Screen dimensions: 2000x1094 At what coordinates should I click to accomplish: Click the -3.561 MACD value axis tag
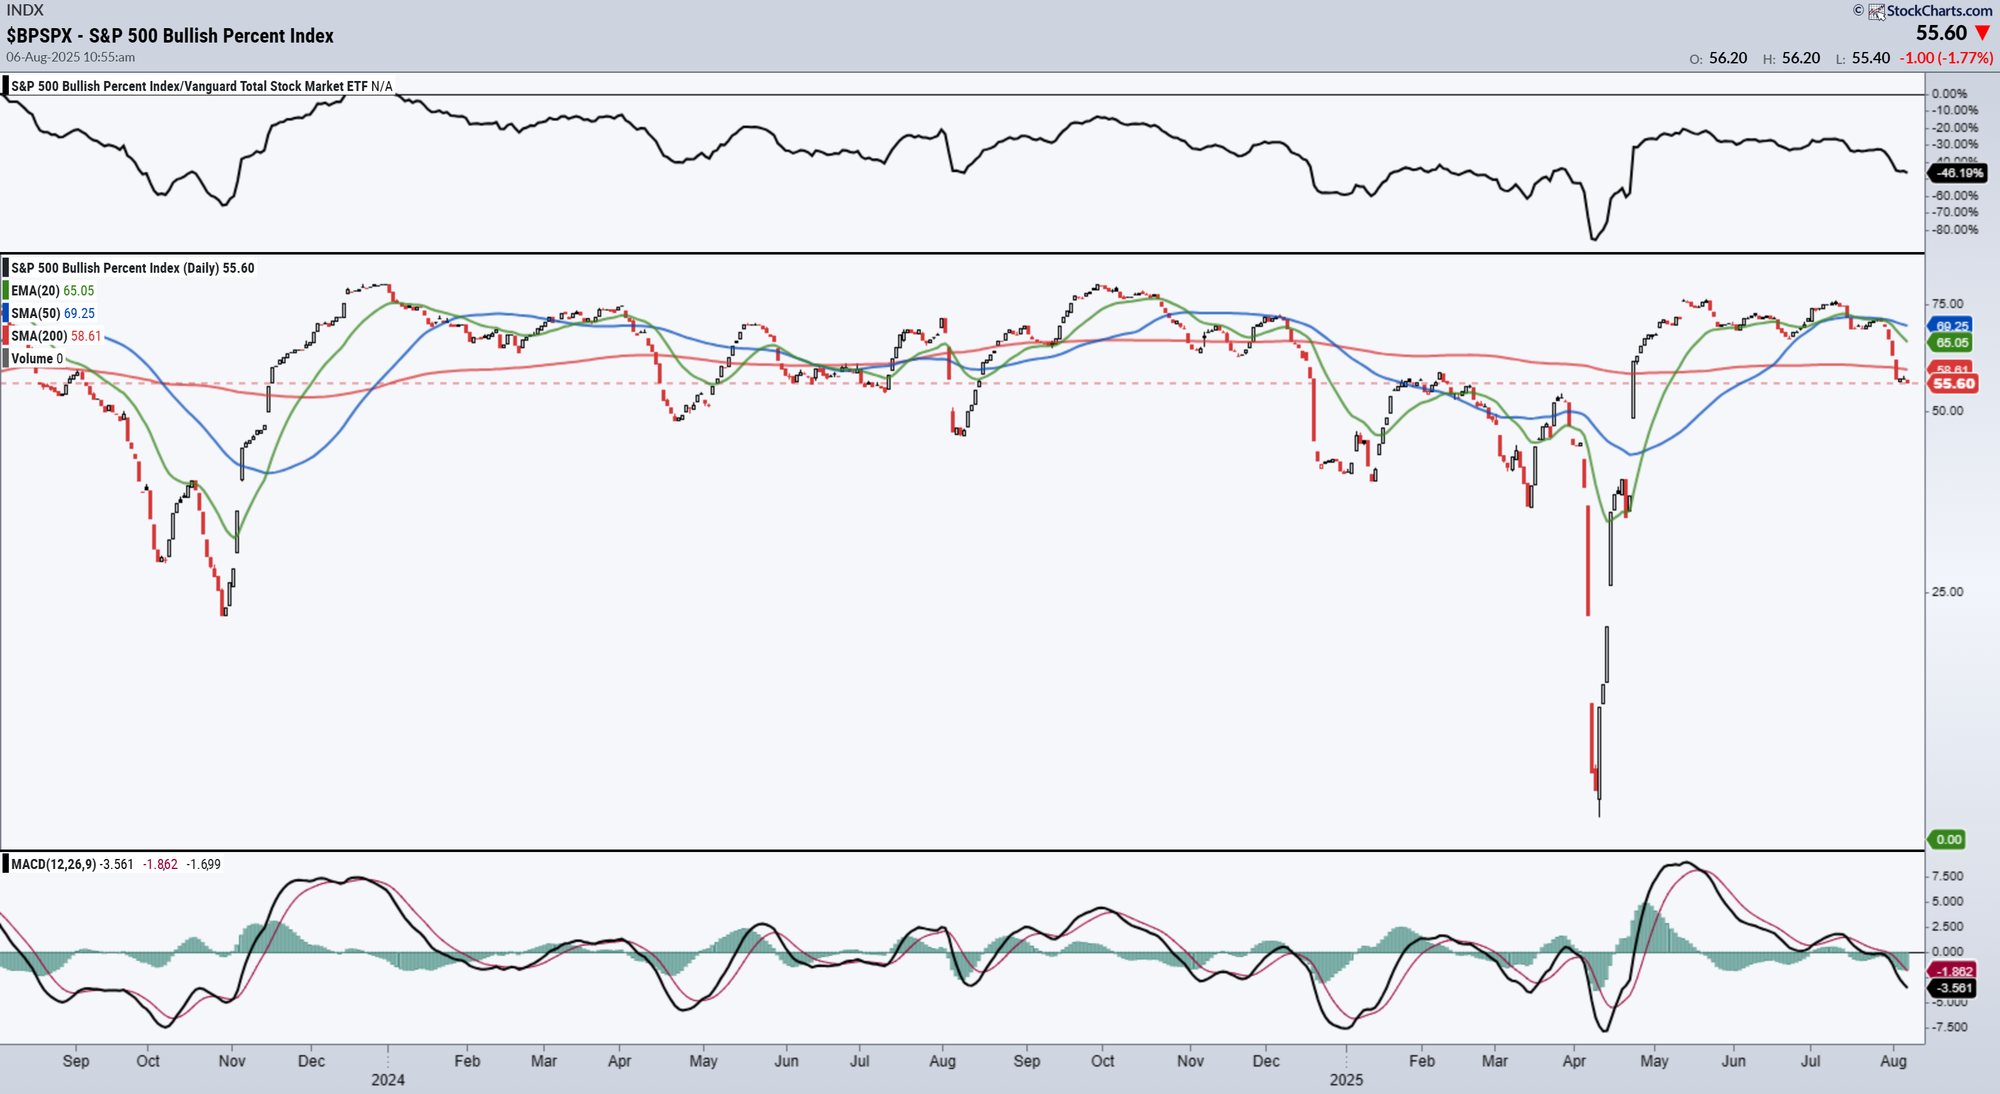pyautogui.click(x=1953, y=988)
